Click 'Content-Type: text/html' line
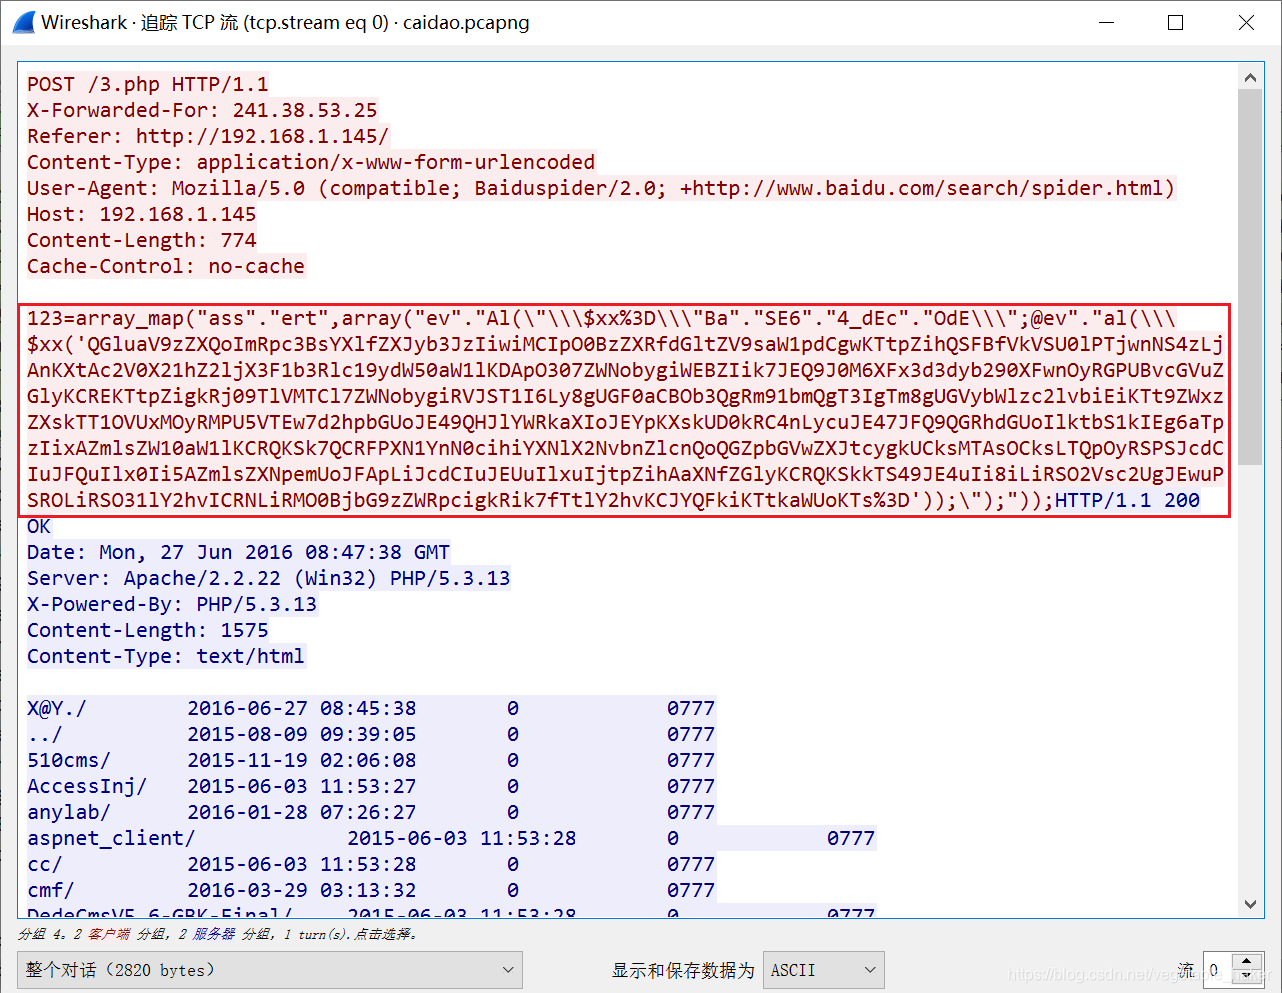This screenshot has height=993, width=1282. pyautogui.click(x=166, y=656)
